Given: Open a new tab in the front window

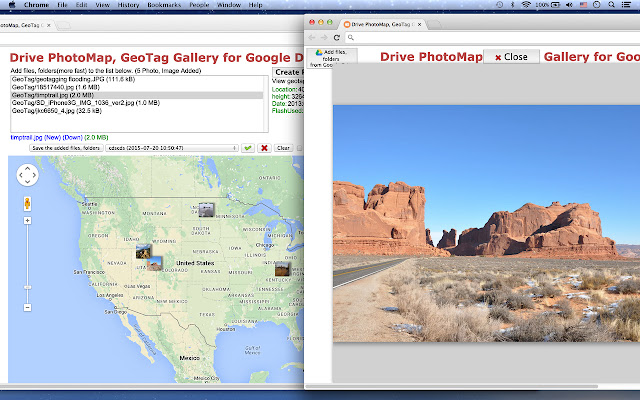Looking at the screenshot, I should click(x=434, y=24).
